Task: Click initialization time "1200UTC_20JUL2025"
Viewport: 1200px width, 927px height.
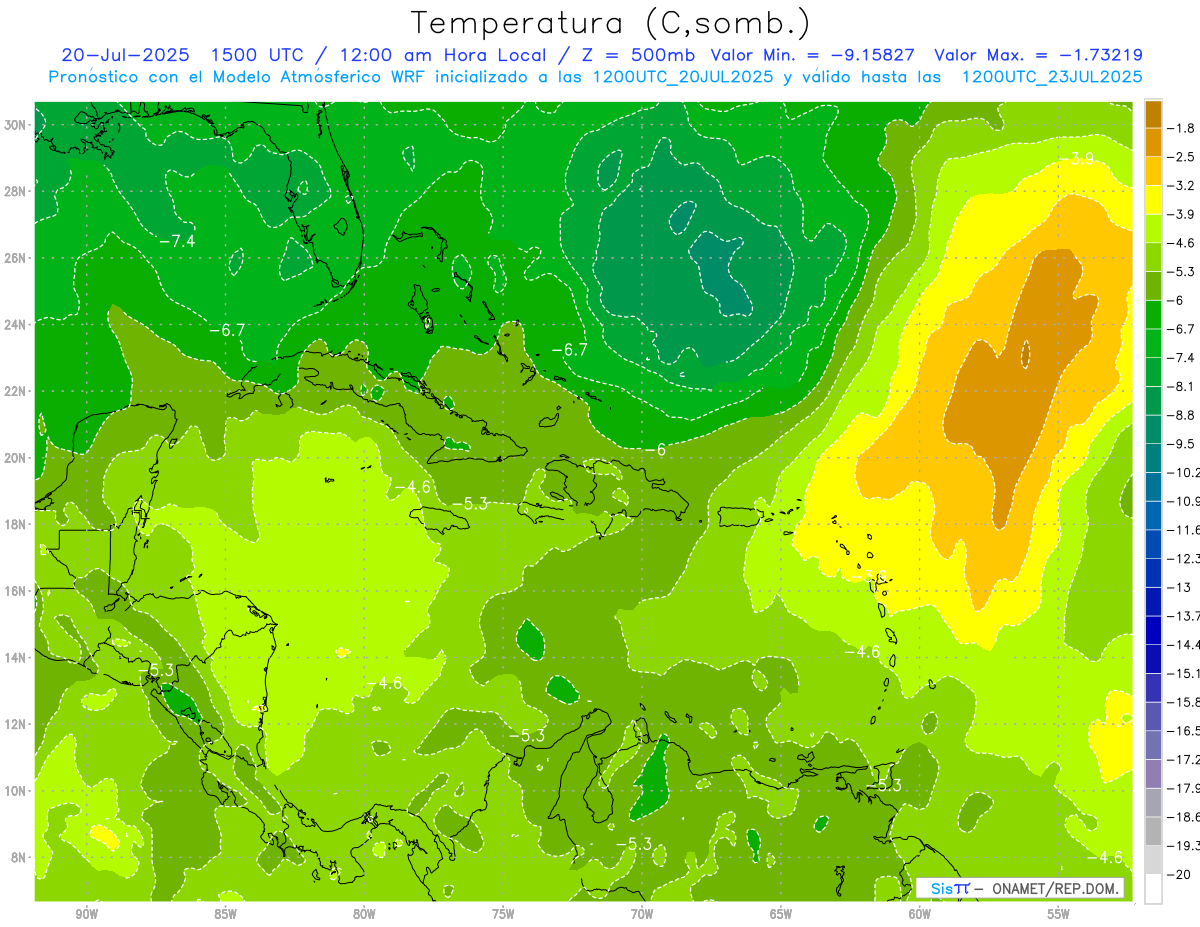Action: pyautogui.click(x=683, y=76)
